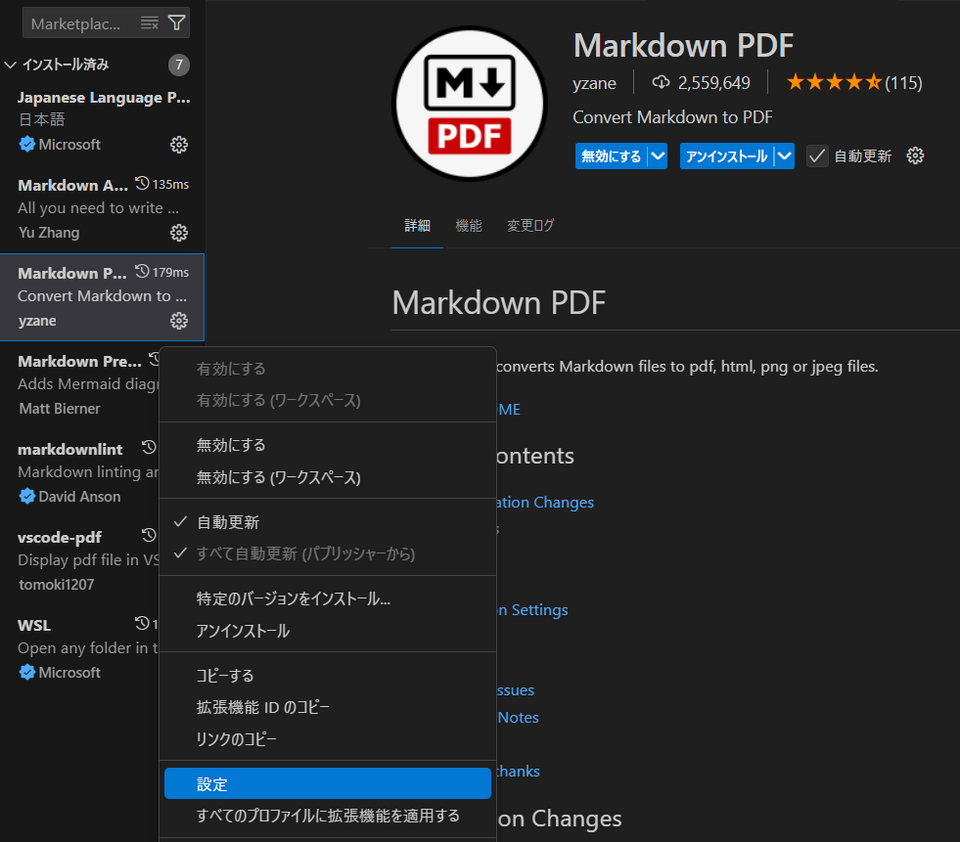Click gear icon on Markdown PDF list item

coord(179,321)
